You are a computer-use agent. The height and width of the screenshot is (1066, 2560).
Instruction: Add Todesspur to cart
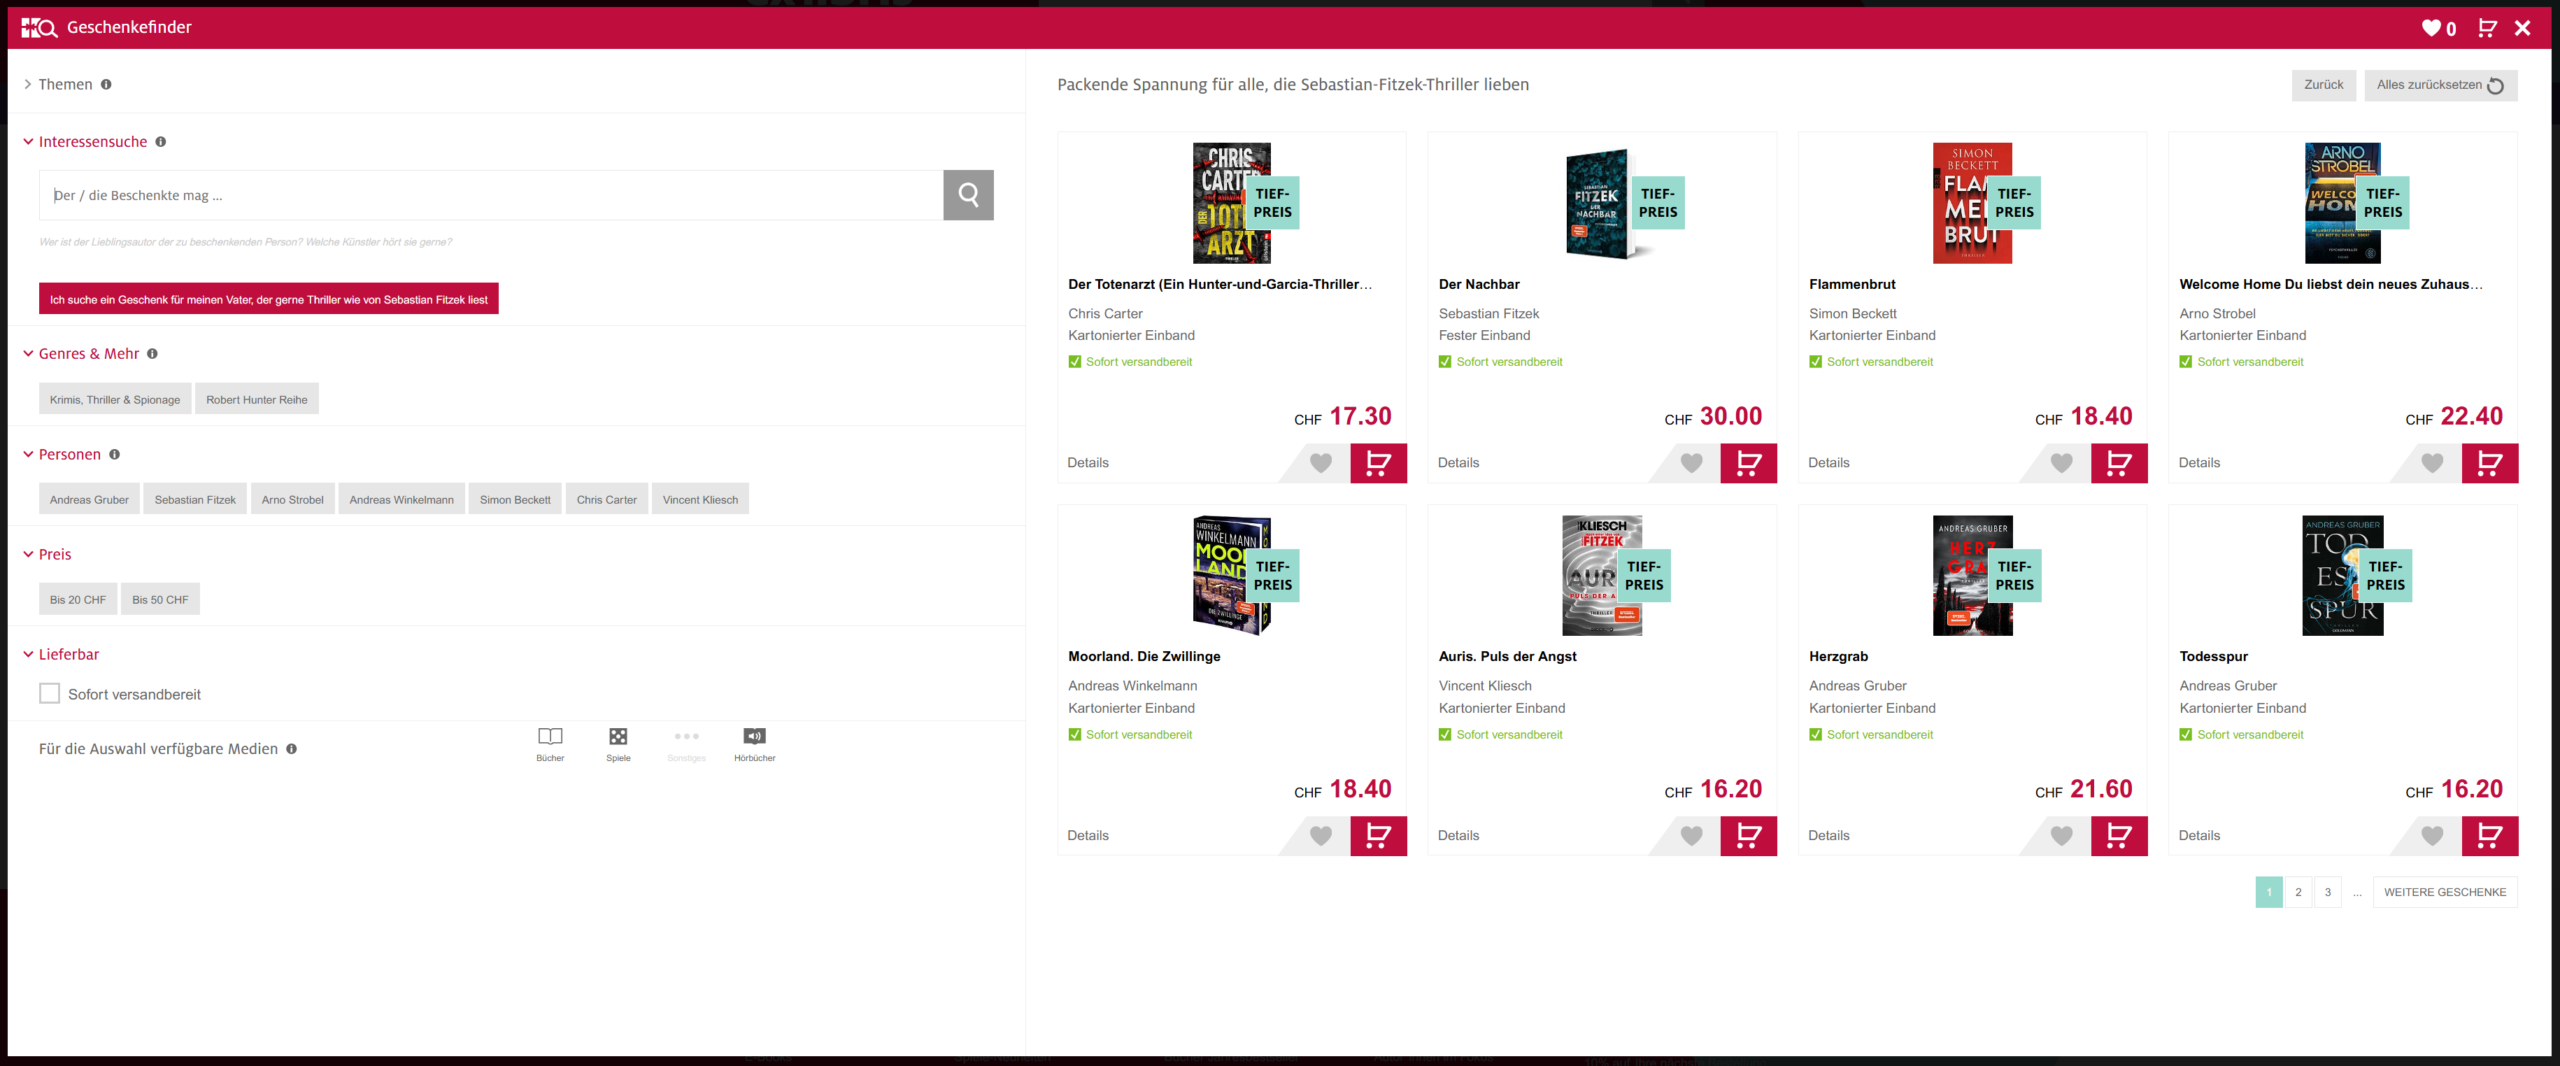click(x=2490, y=836)
